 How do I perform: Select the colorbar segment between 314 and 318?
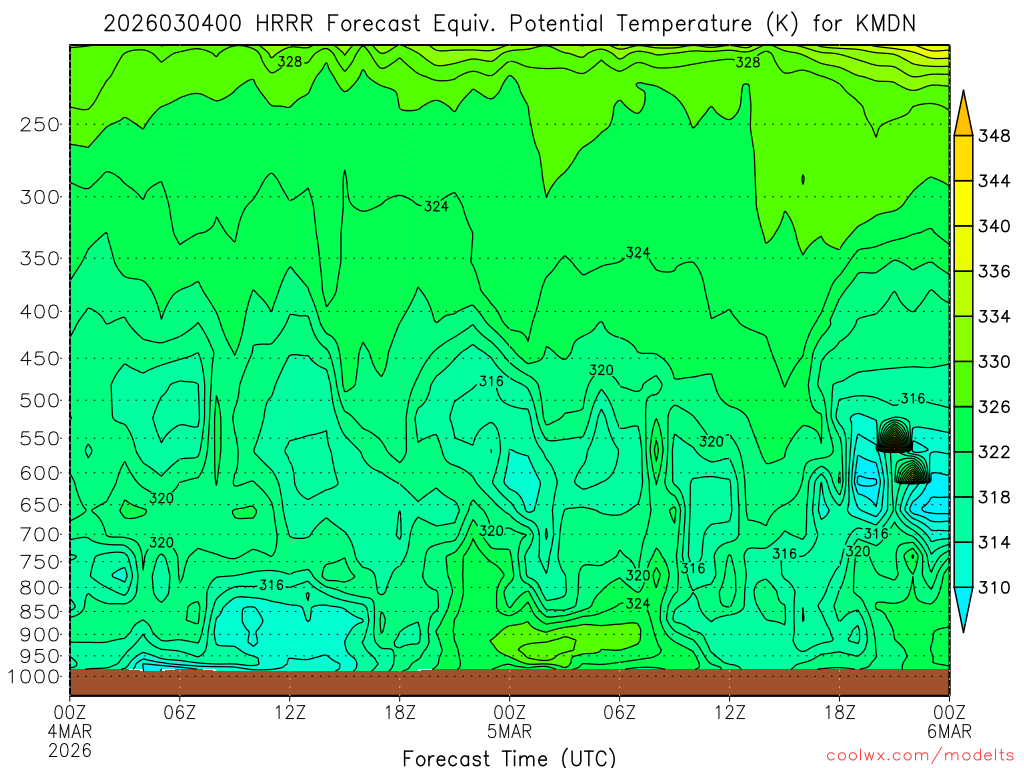coord(963,519)
